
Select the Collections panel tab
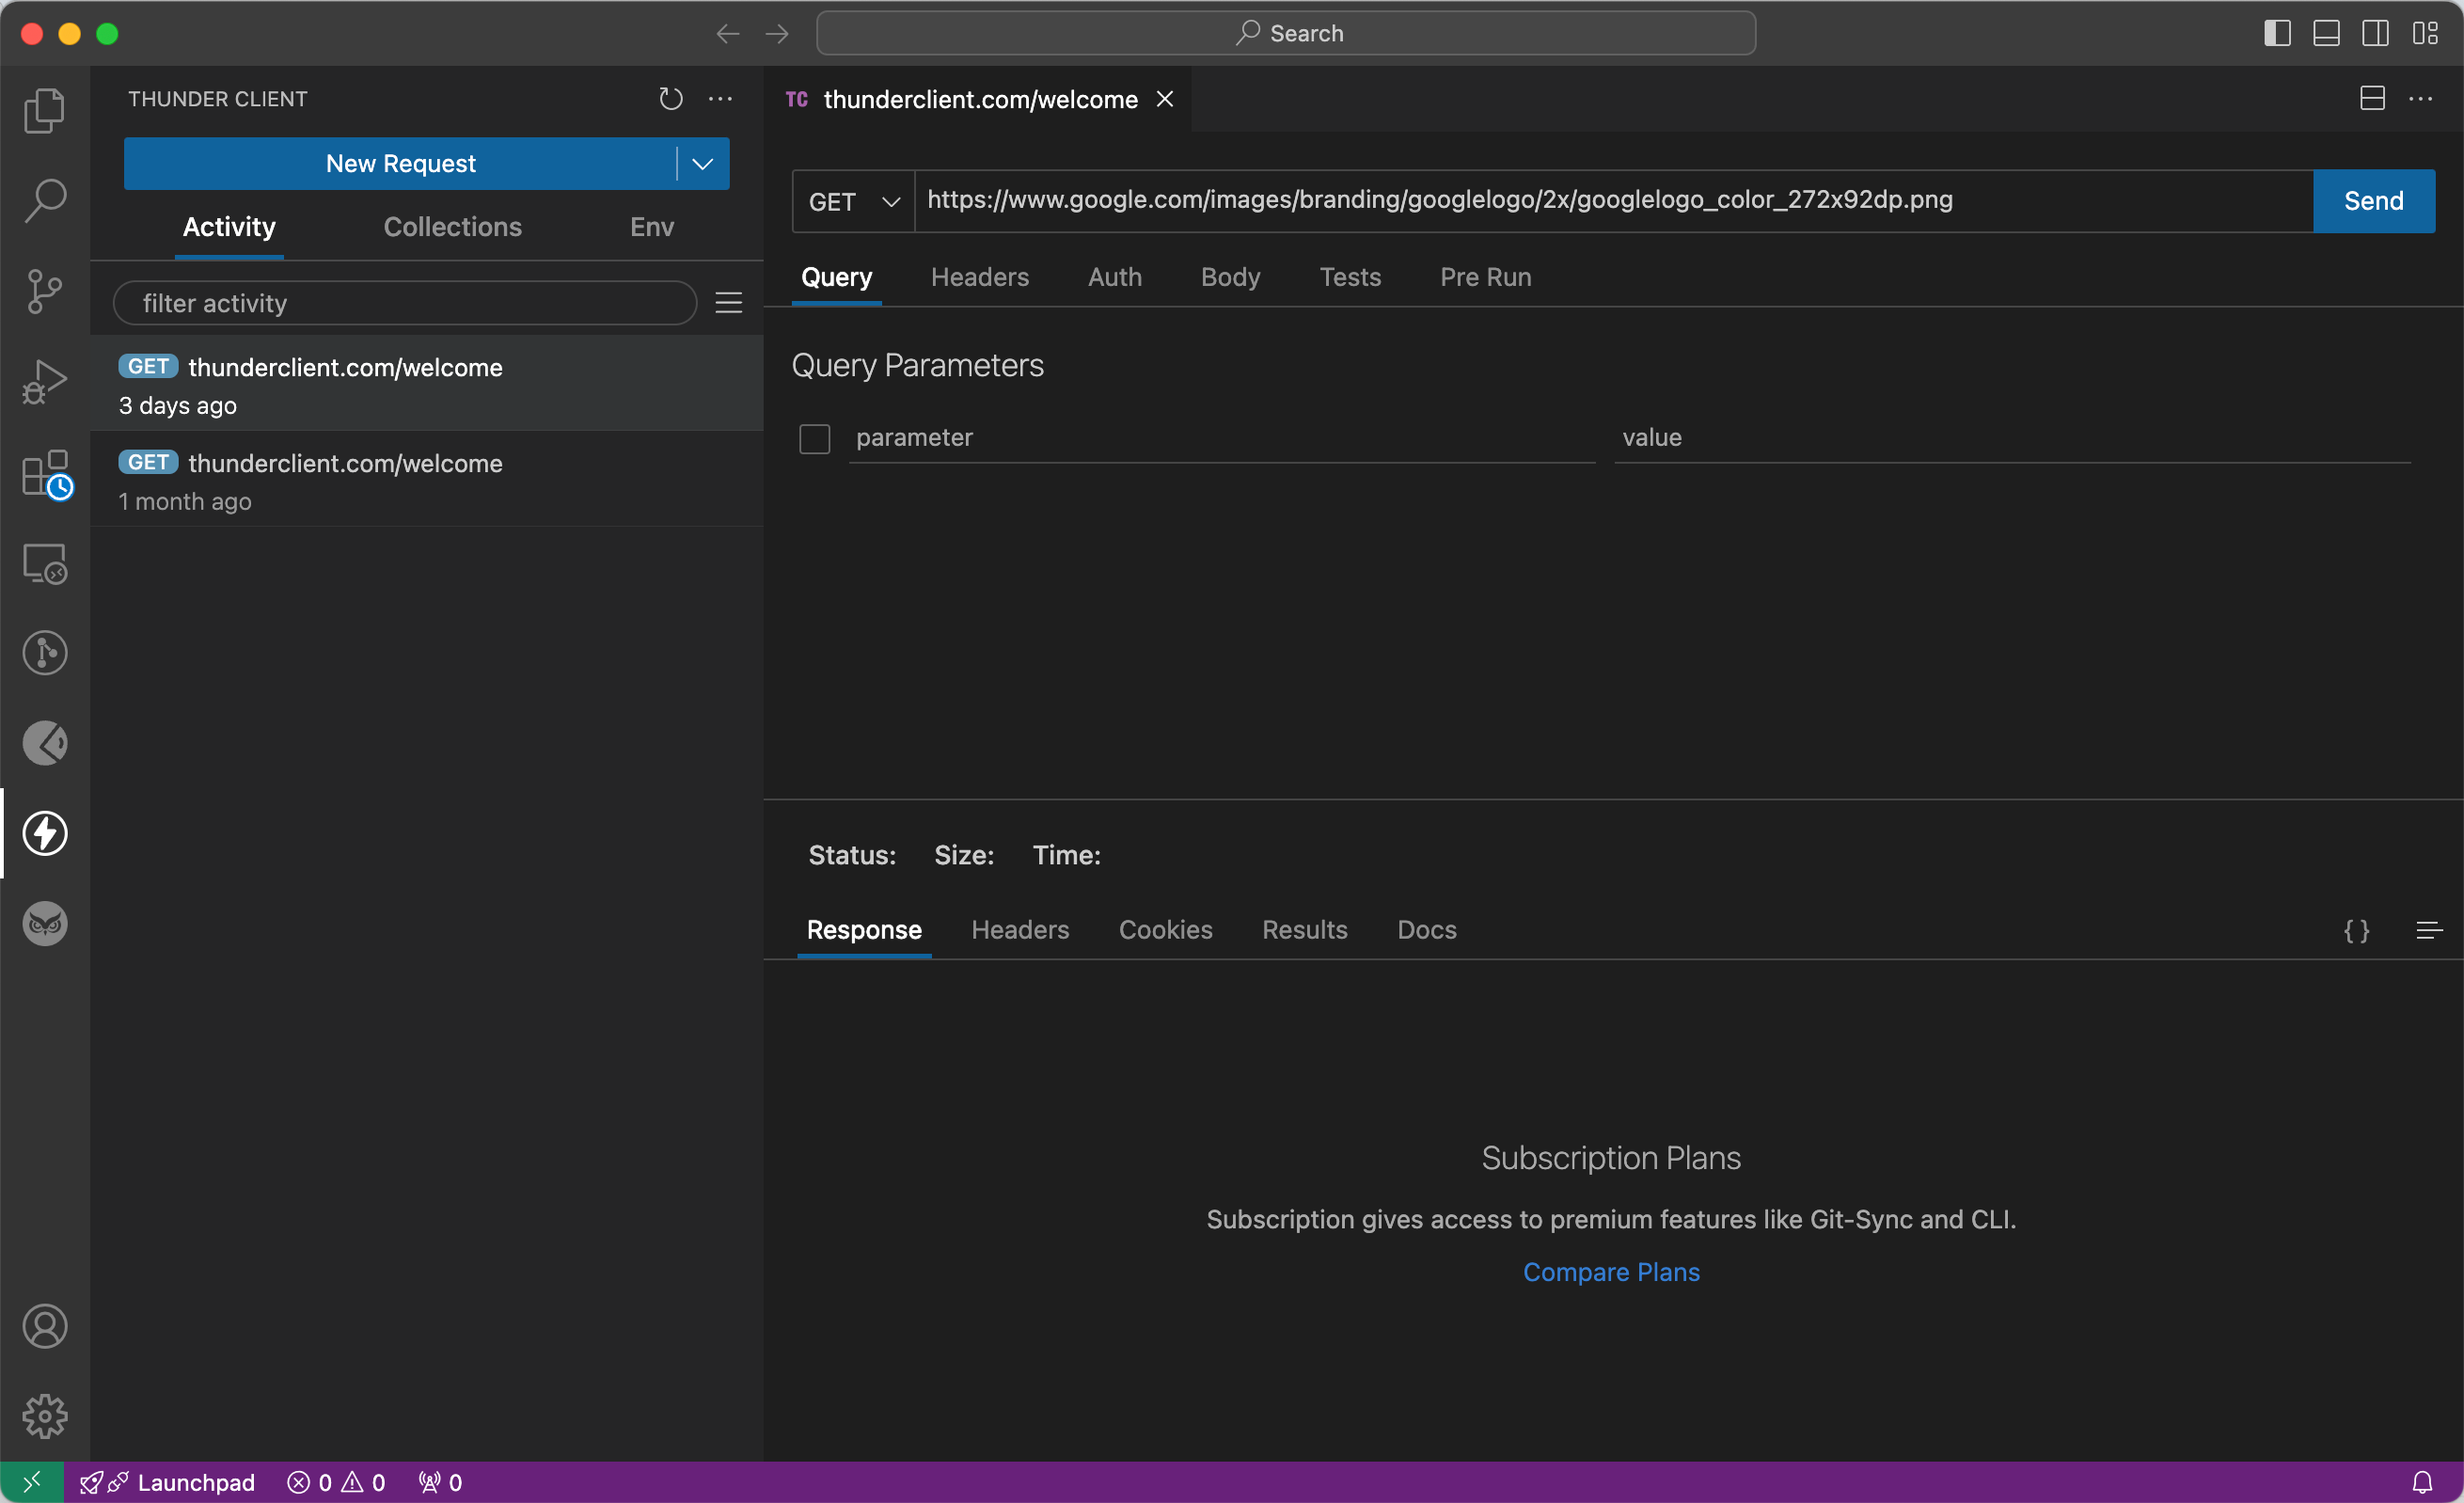click(452, 226)
